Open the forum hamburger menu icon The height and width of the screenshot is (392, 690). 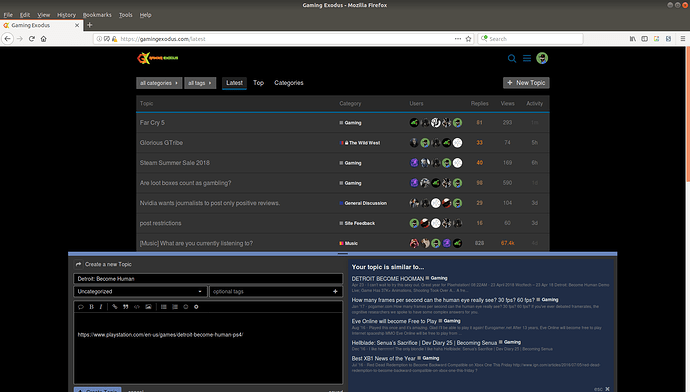527,58
